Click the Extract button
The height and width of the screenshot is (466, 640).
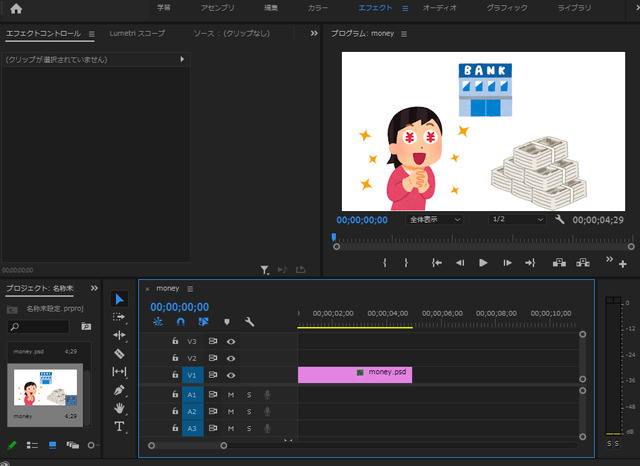click(x=583, y=263)
